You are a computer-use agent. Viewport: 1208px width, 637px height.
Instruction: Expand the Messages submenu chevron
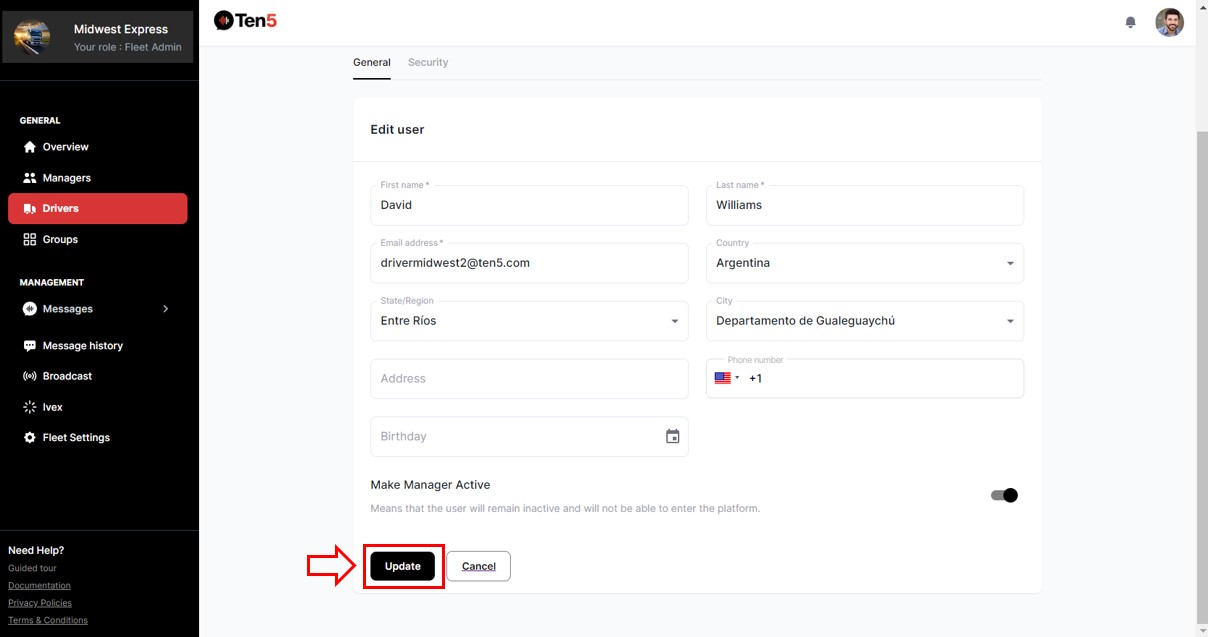pos(166,309)
